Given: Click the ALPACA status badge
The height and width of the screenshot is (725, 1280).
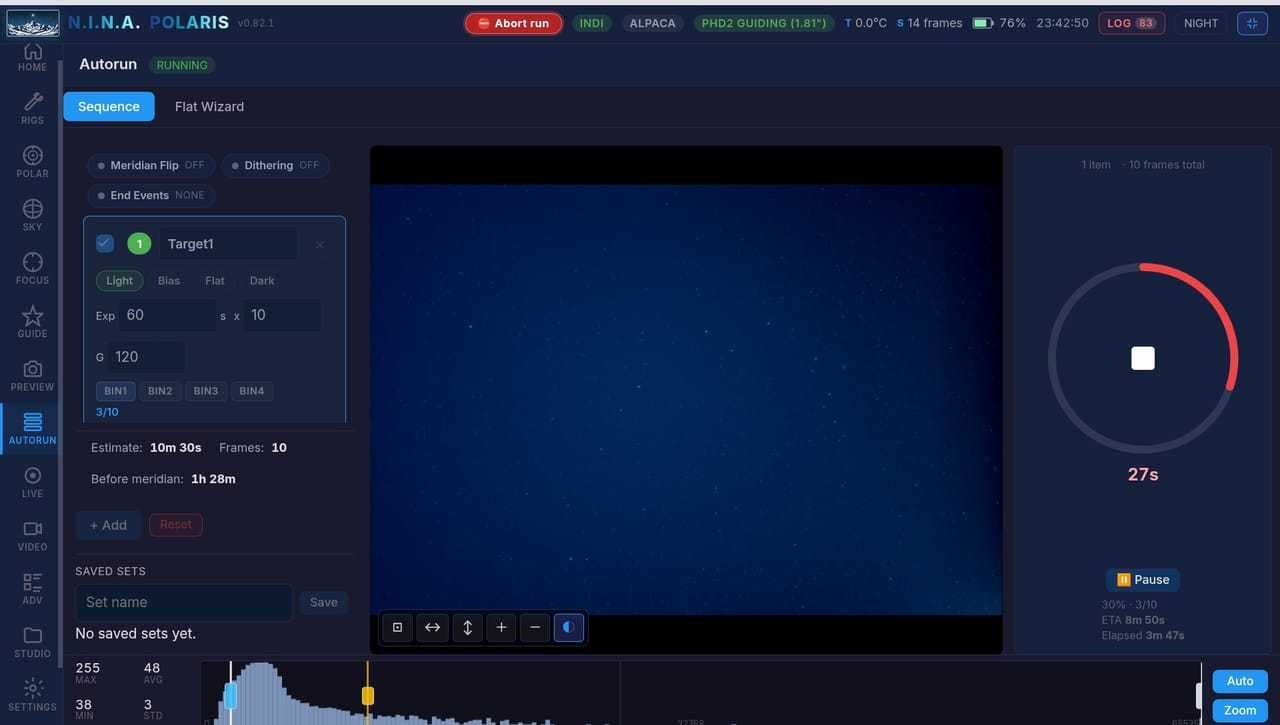Looking at the screenshot, I should (652, 23).
